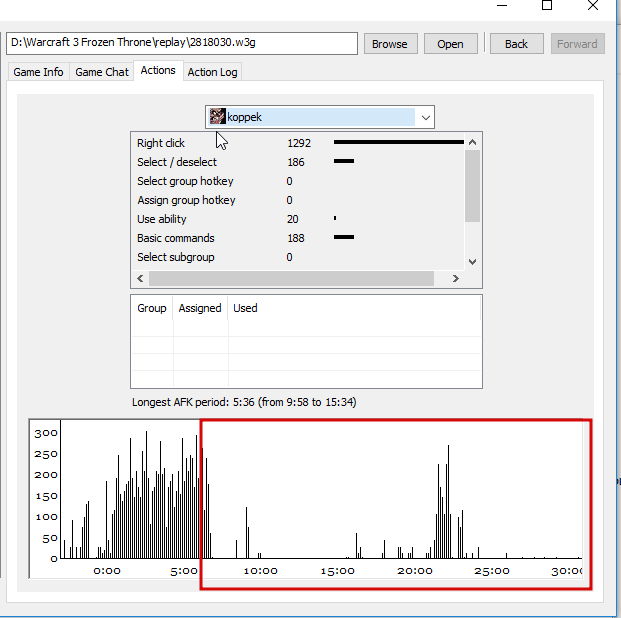
Task: Focus the replay file path field
Action: point(182,43)
